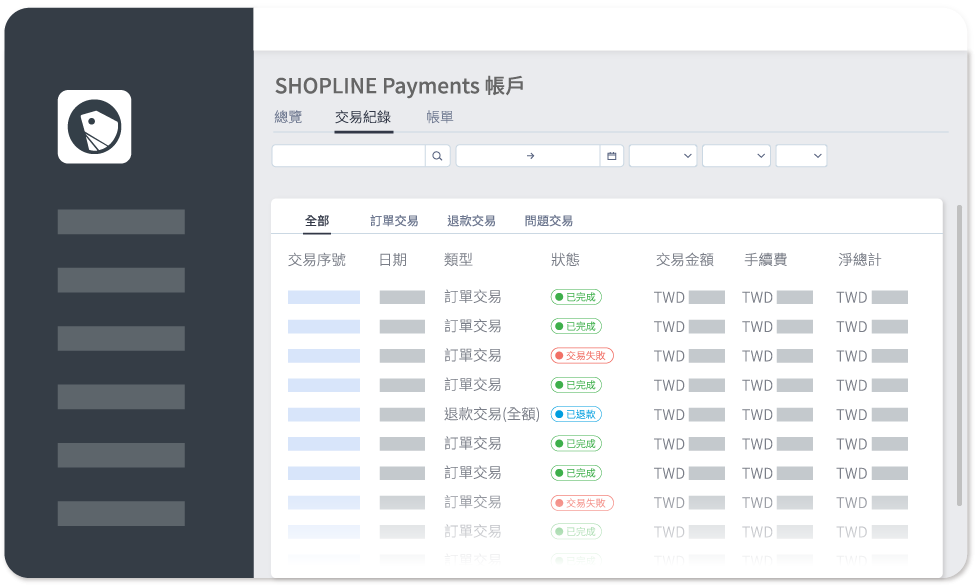The height and width of the screenshot is (586, 977).
Task: Switch to the 退款交易 filter tab
Action: pos(471,221)
